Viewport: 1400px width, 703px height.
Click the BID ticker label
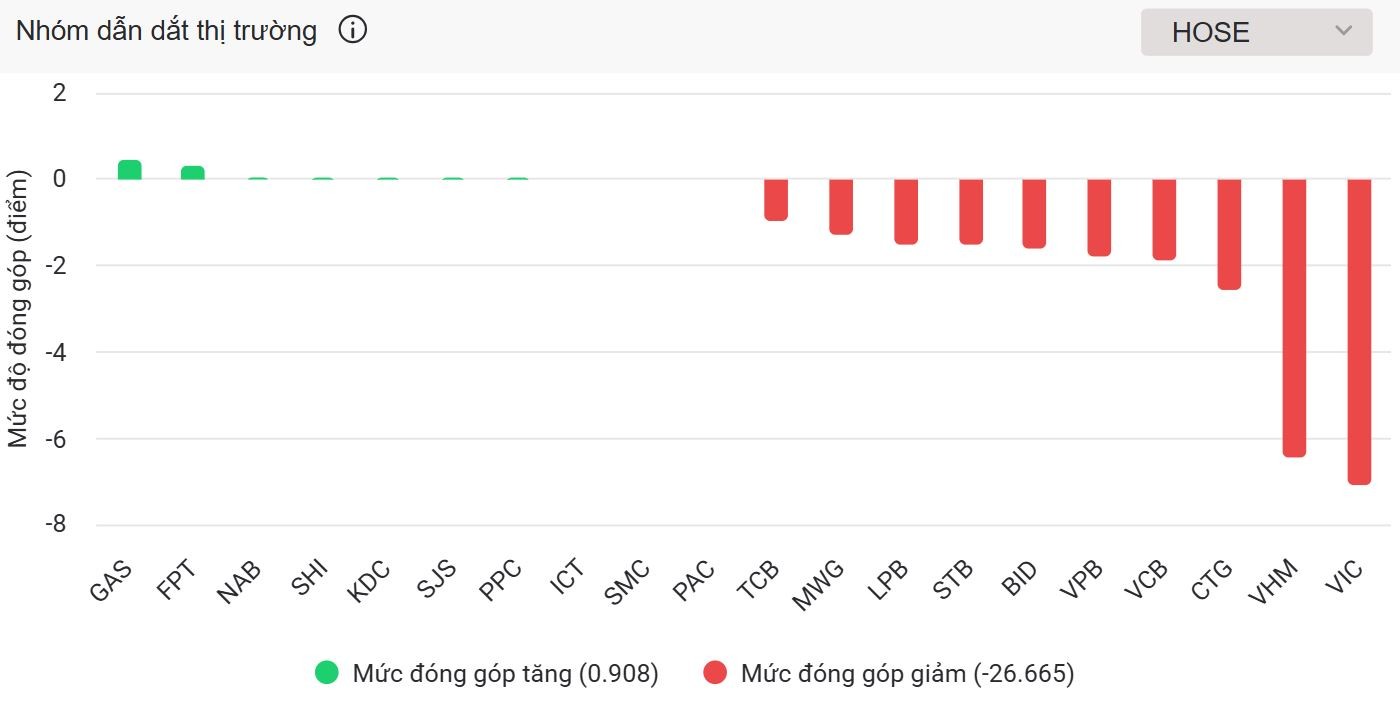(1018, 580)
